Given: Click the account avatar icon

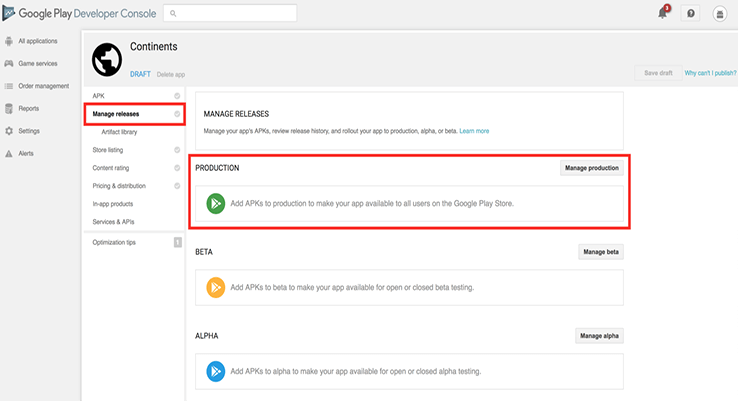Looking at the screenshot, I should pos(720,13).
